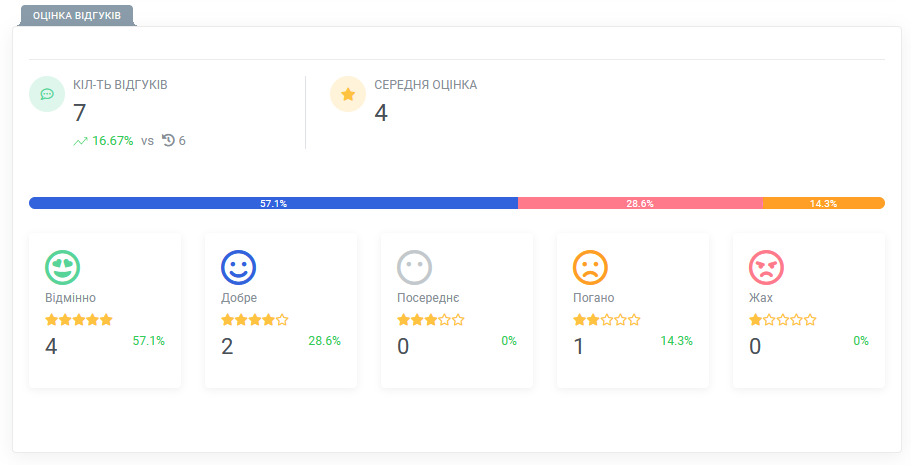
Task: Click the Жах label
Action: coord(761,298)
